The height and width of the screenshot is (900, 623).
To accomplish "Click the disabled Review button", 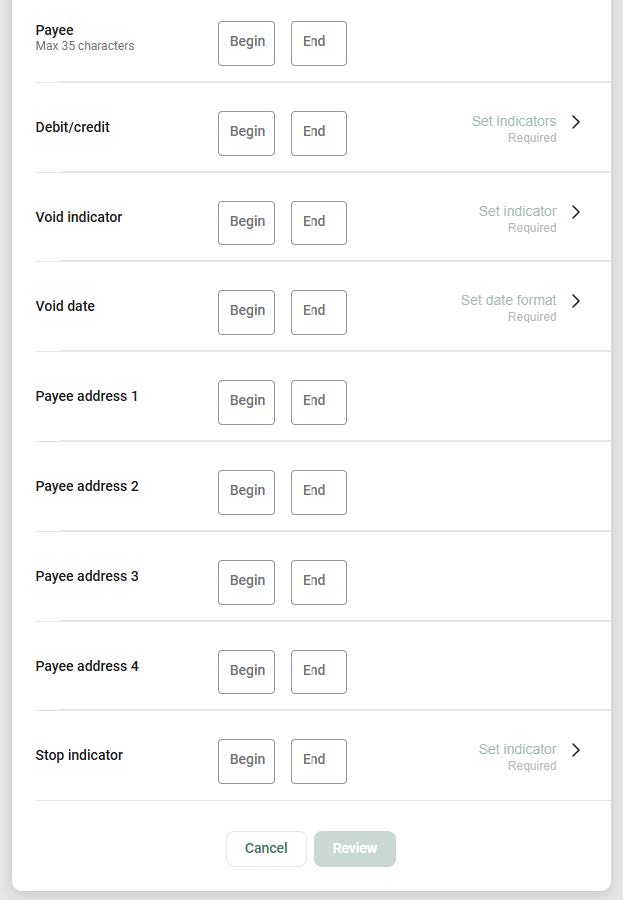I will 354,848.
